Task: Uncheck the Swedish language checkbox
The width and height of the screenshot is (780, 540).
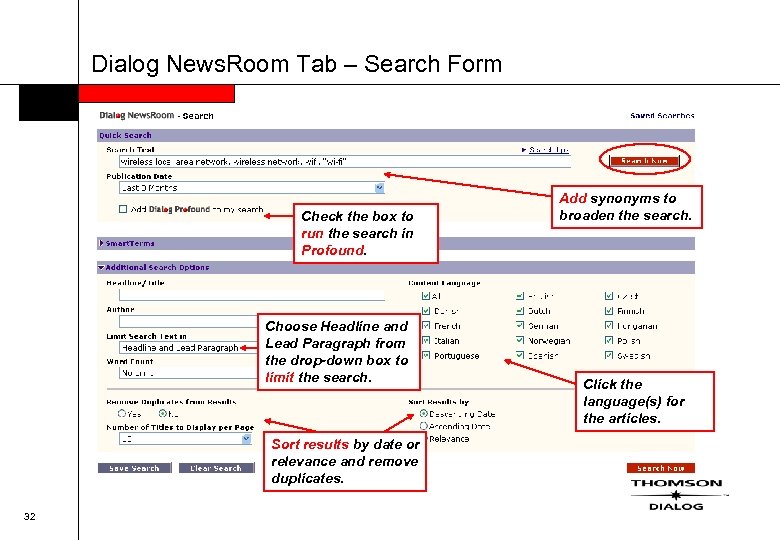Action: coord(609,356)
